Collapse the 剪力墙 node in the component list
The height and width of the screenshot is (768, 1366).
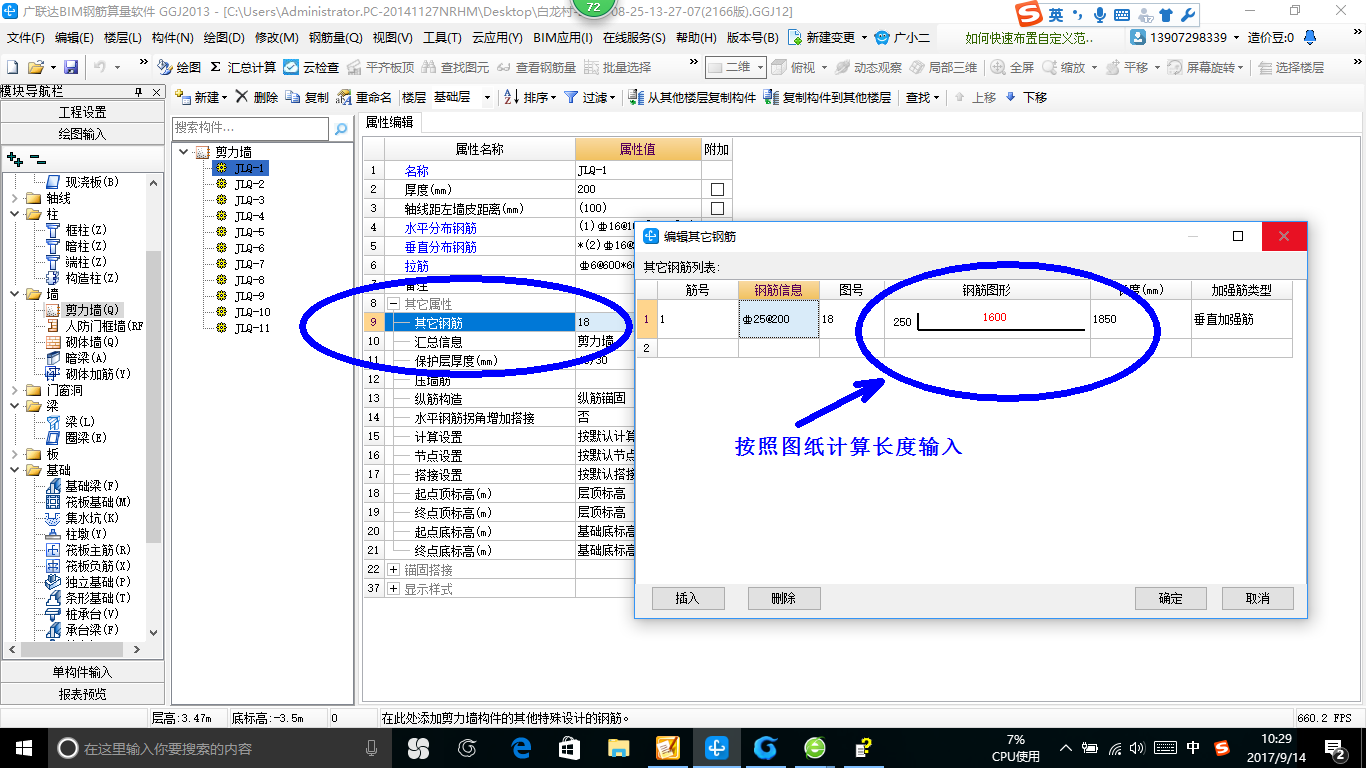point(184,152)
